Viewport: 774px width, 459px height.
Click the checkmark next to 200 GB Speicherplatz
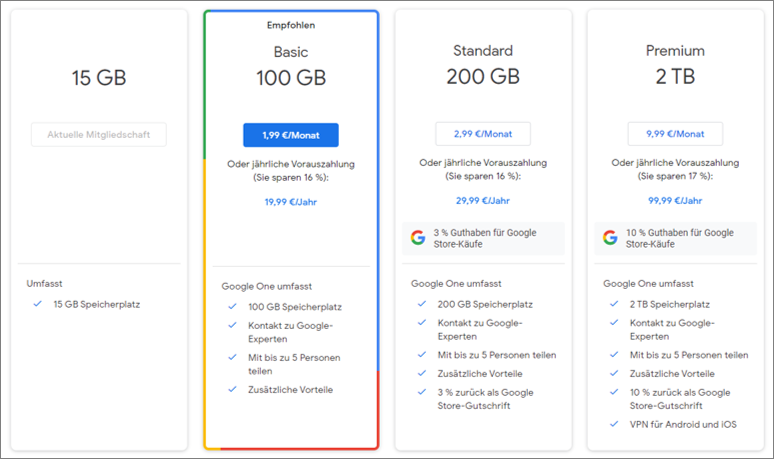(422, 304)
